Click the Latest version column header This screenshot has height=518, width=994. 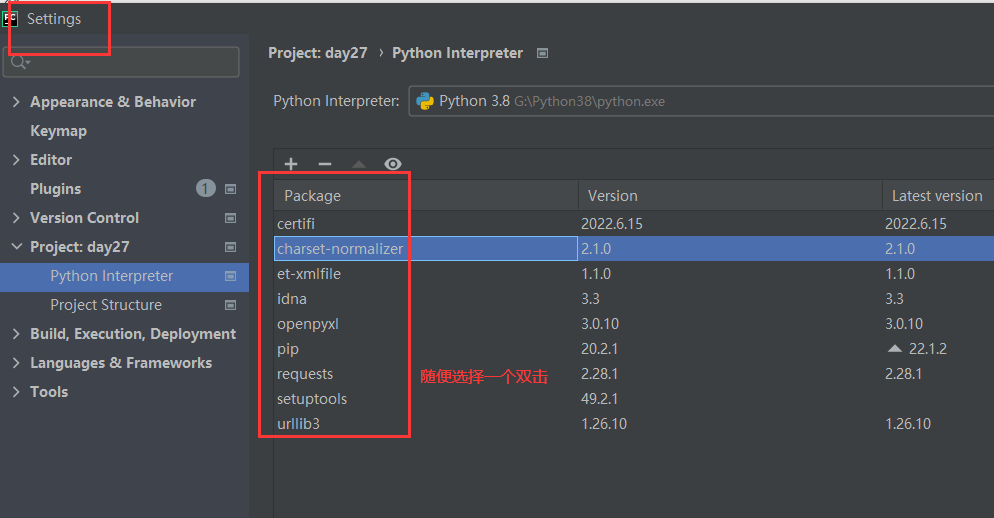click(937, 196)
